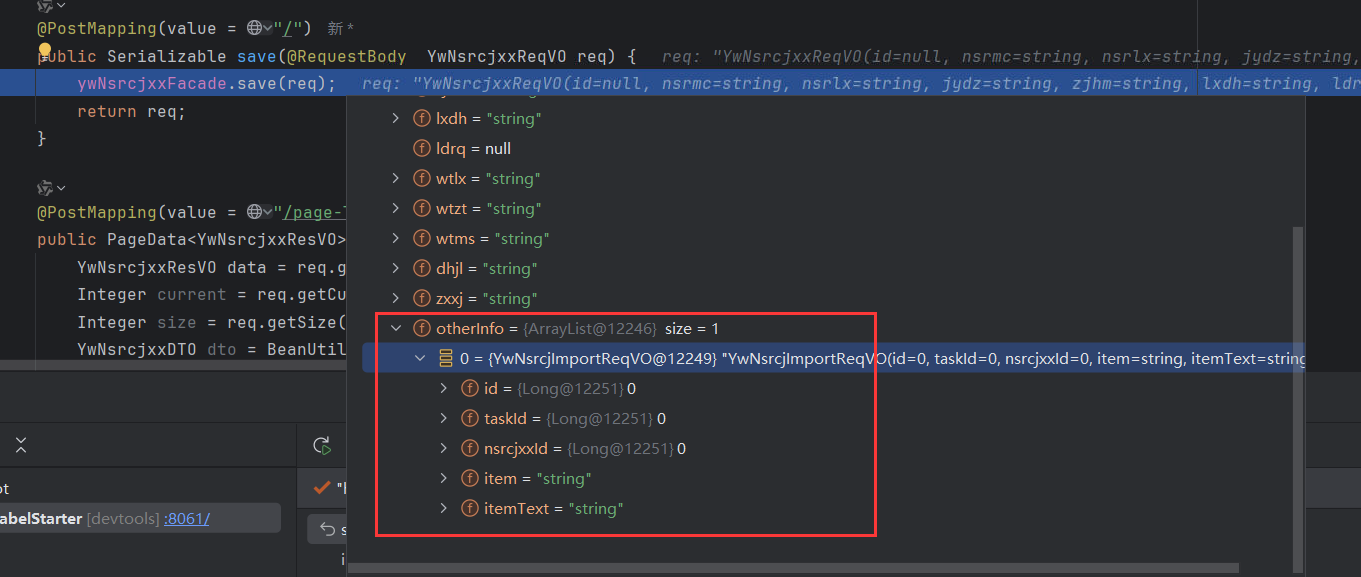The height and width of the screenshot is (577, 1361).
Task: Select the orange checkmark thread frame entry
Action: [322, 488]
